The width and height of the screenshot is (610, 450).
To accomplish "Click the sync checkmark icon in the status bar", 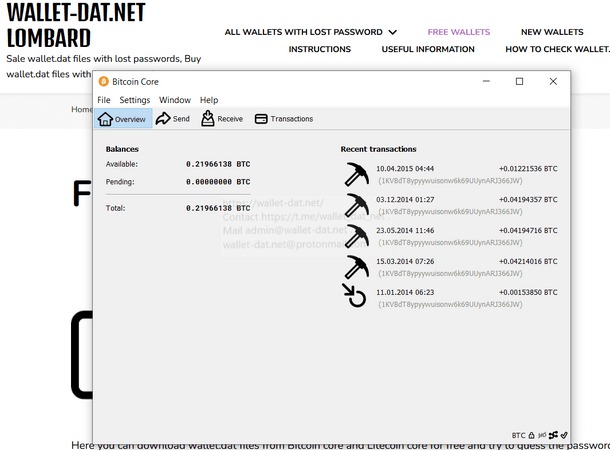I will tap(564, 435).
